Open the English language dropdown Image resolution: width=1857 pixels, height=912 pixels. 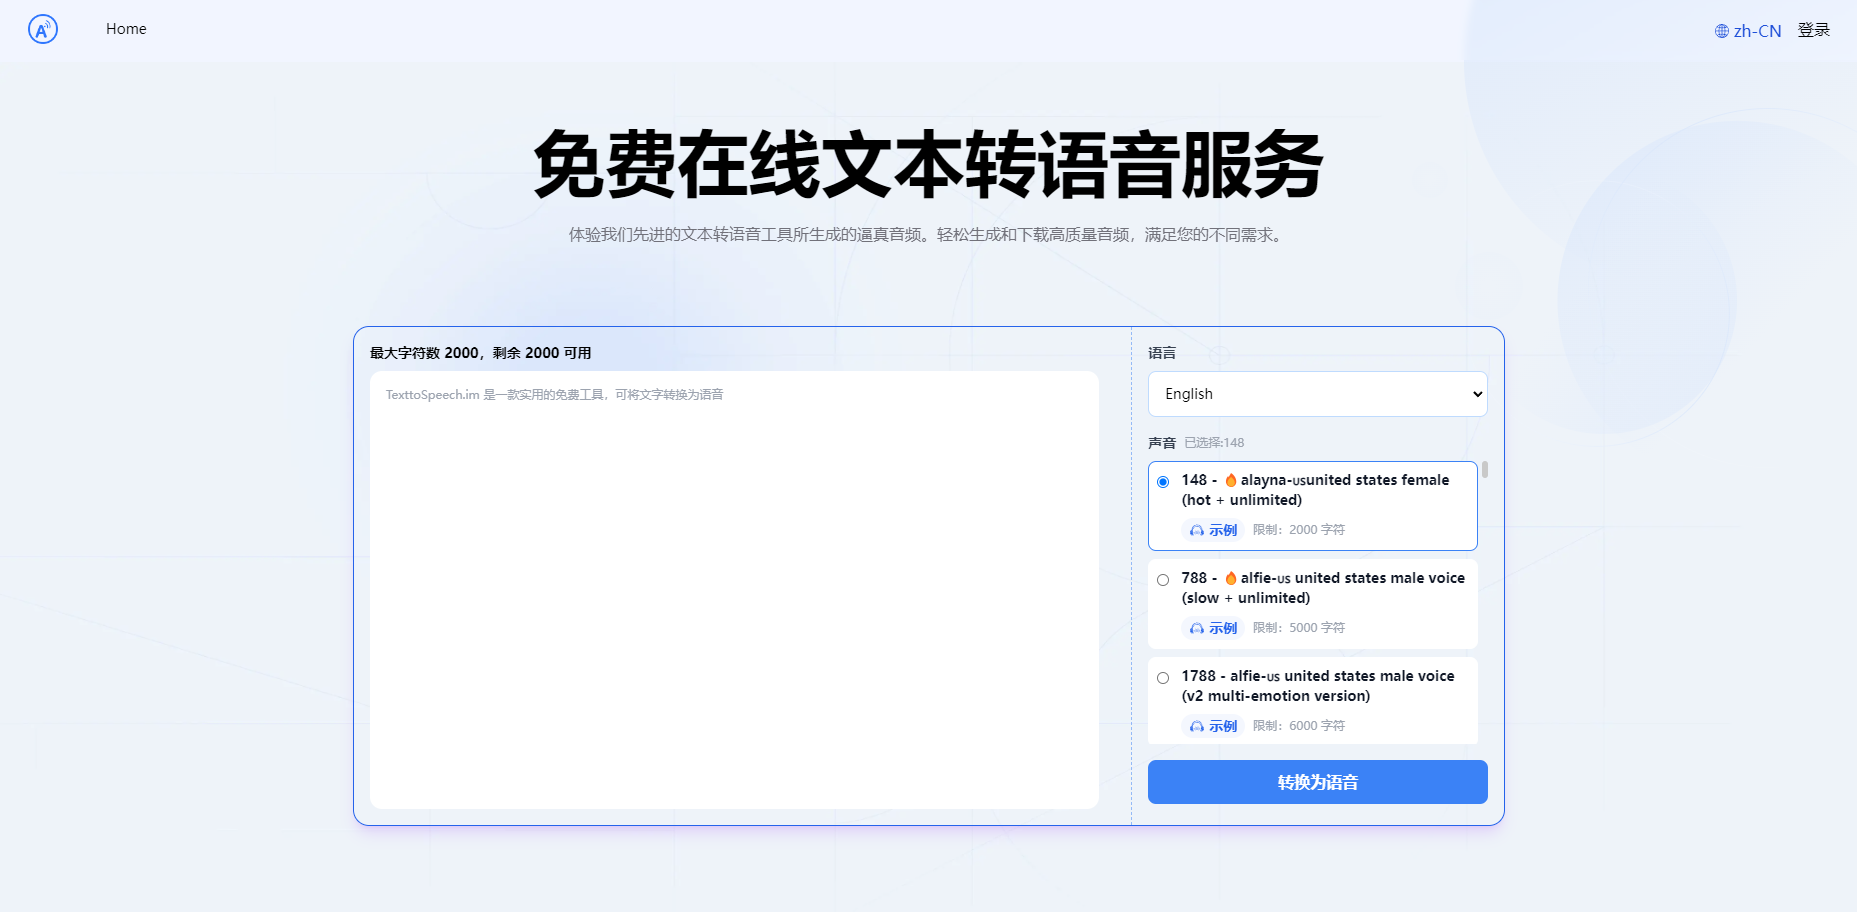pyautogui.click(x=1318, y=394)
